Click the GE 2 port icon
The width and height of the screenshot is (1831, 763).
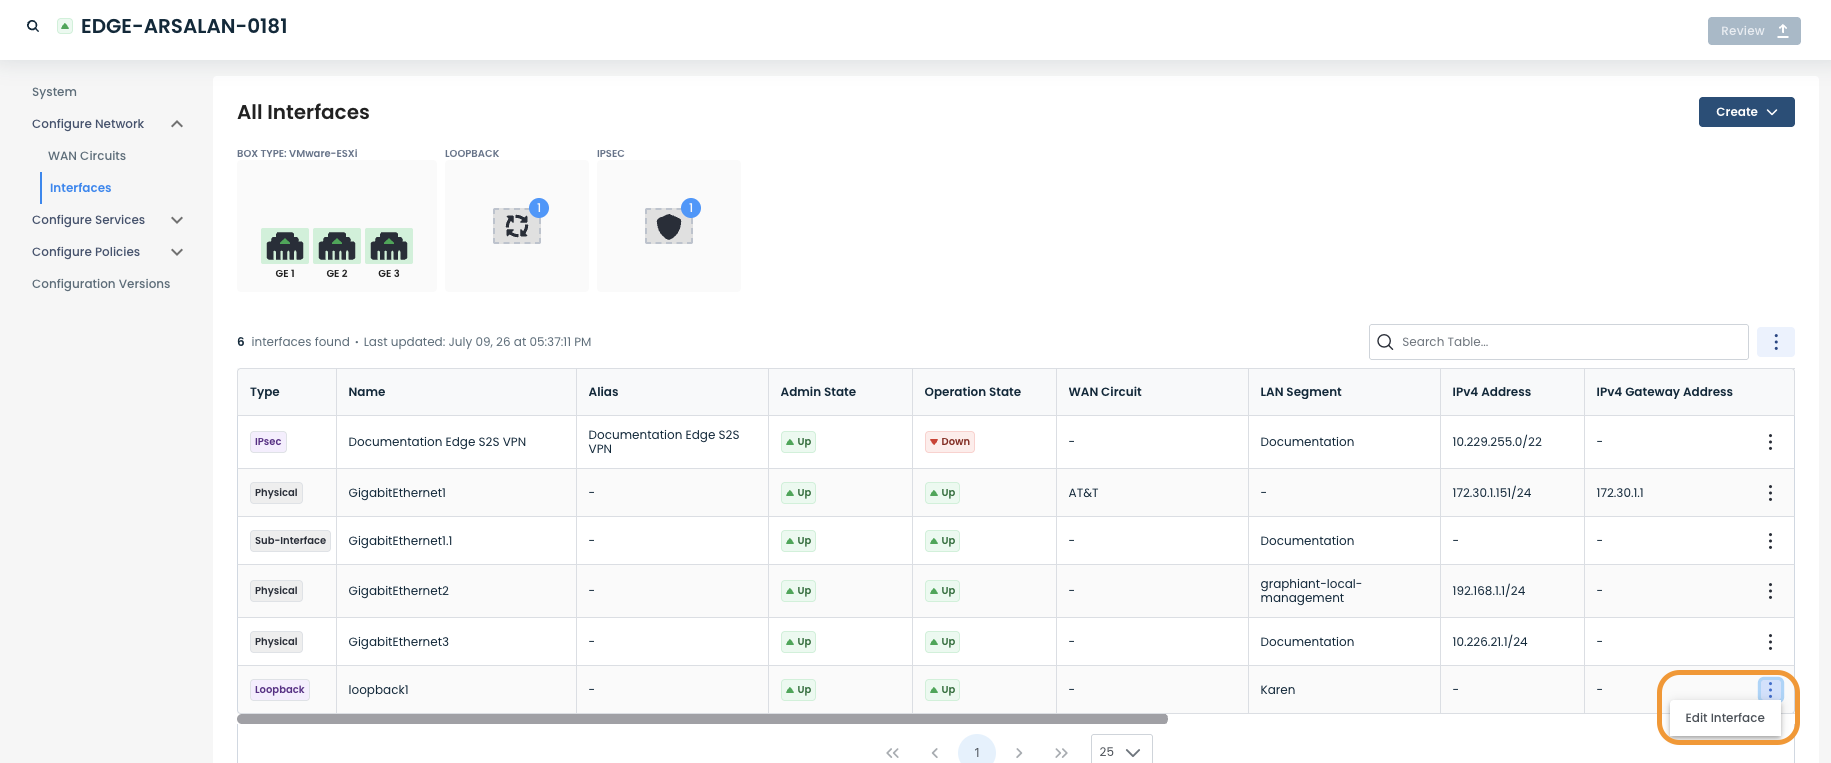click(337, 246)
